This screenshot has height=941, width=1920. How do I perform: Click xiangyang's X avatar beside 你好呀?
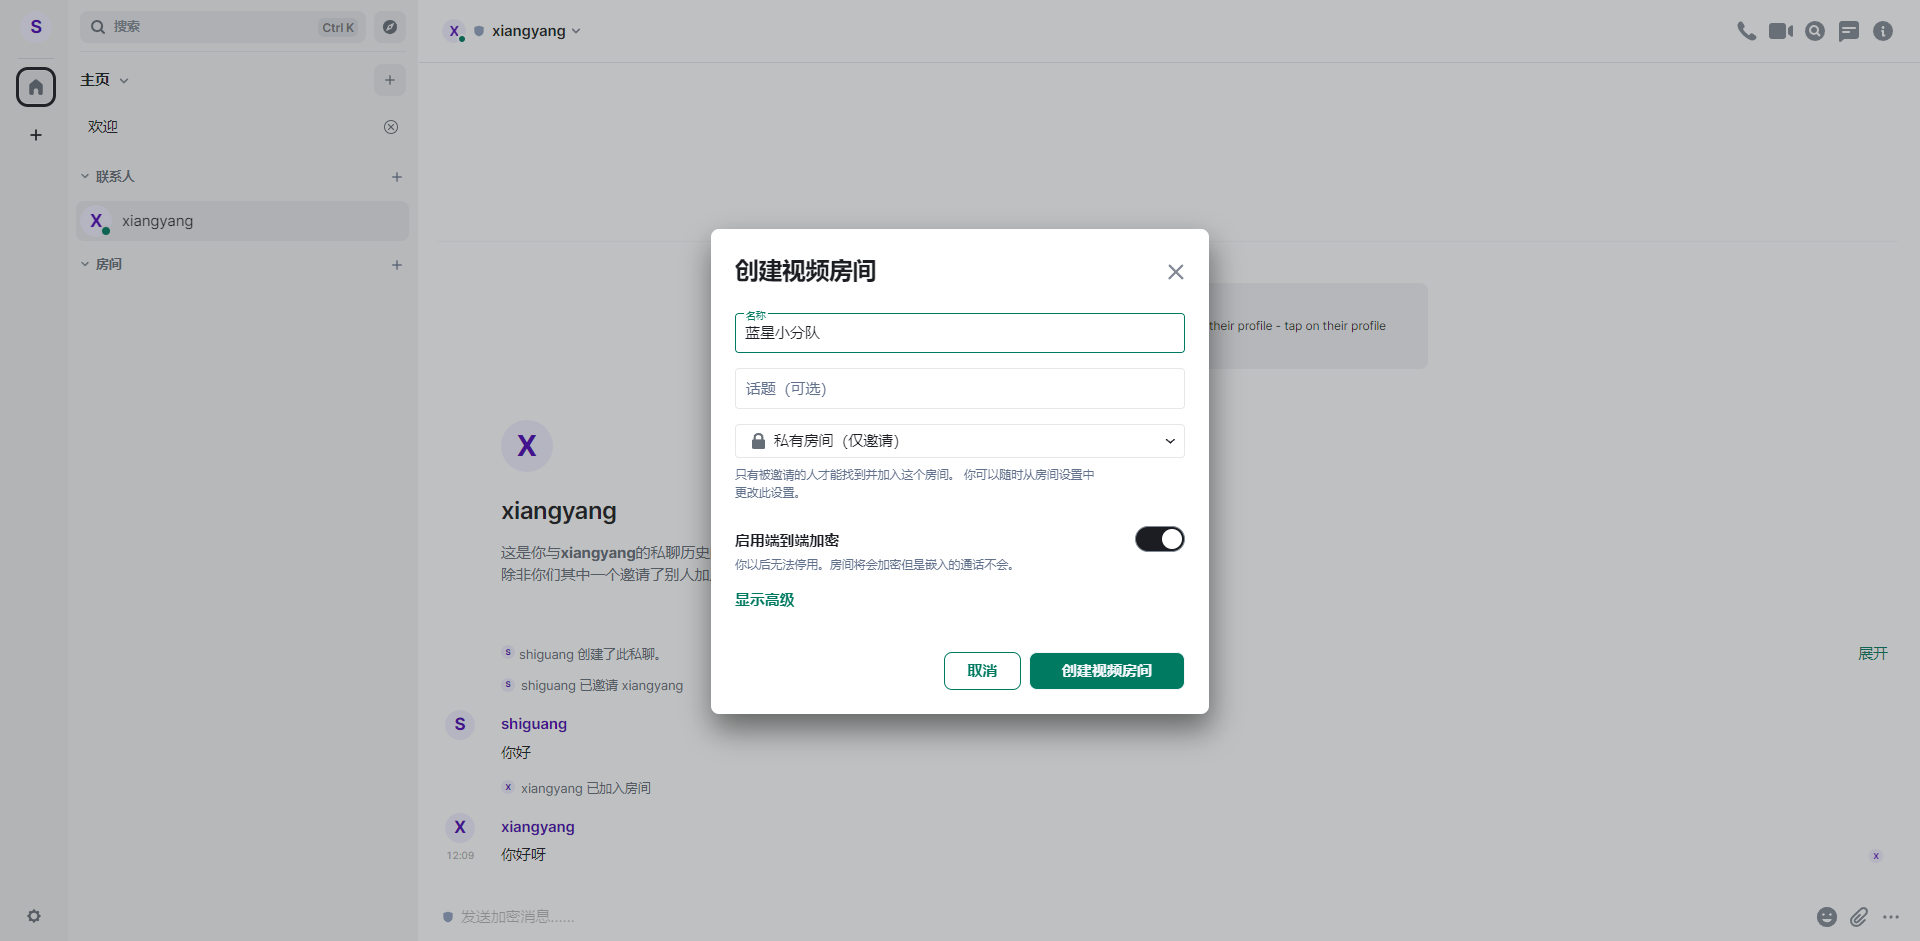tap(460, 827)
